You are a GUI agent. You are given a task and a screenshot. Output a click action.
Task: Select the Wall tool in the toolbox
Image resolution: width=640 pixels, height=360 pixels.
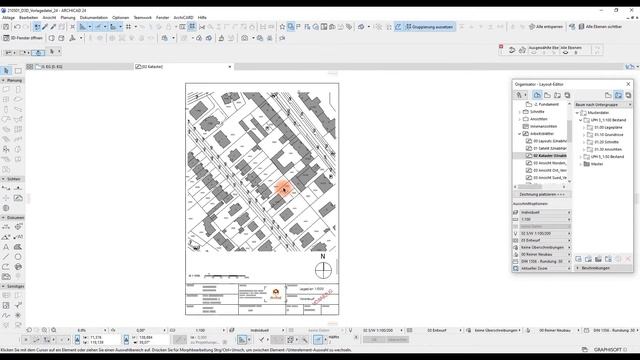point(6,89)
